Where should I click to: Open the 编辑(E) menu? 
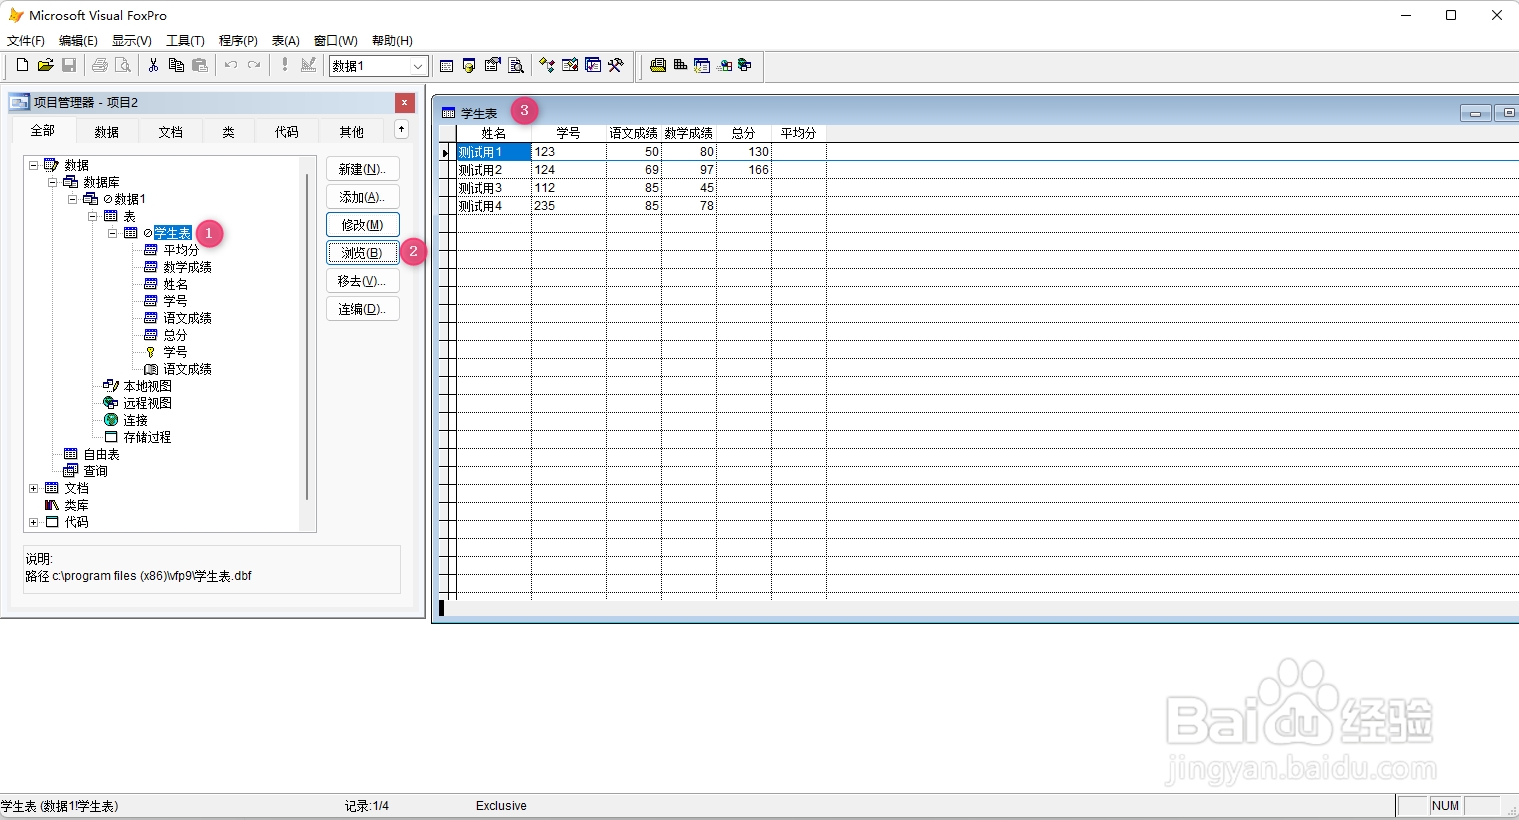[78, 41]
